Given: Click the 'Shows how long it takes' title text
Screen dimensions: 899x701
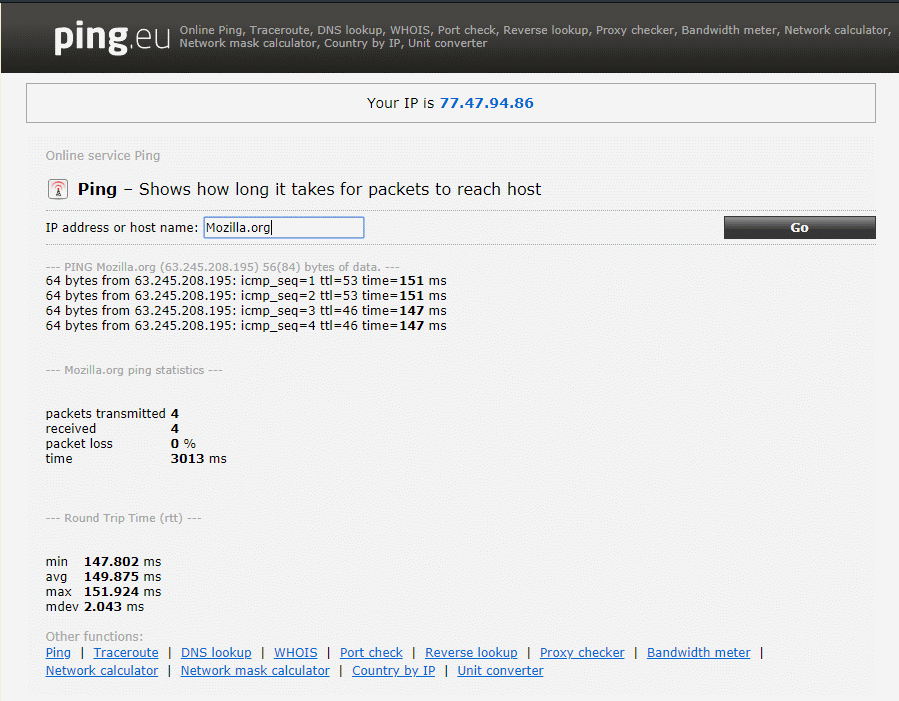Looking at the screenshot, I should (339, 189).
